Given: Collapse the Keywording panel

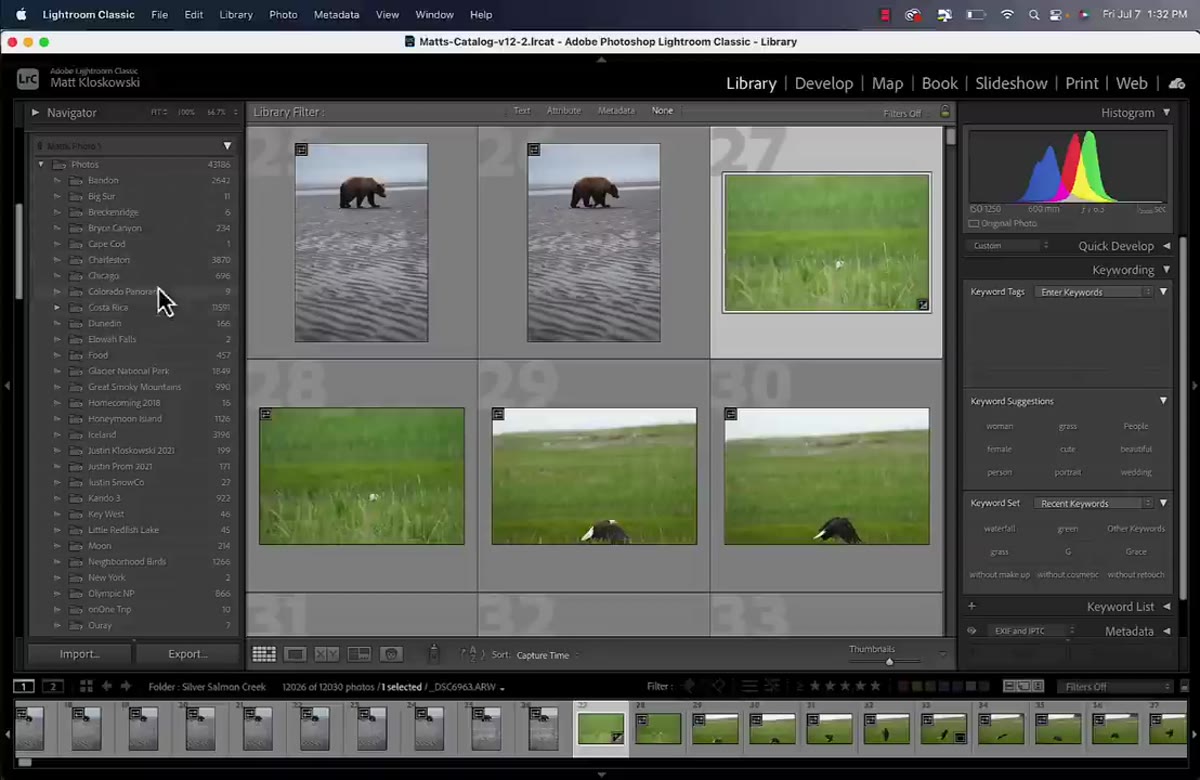Looking at the screenshot, I should point(1166,270).
